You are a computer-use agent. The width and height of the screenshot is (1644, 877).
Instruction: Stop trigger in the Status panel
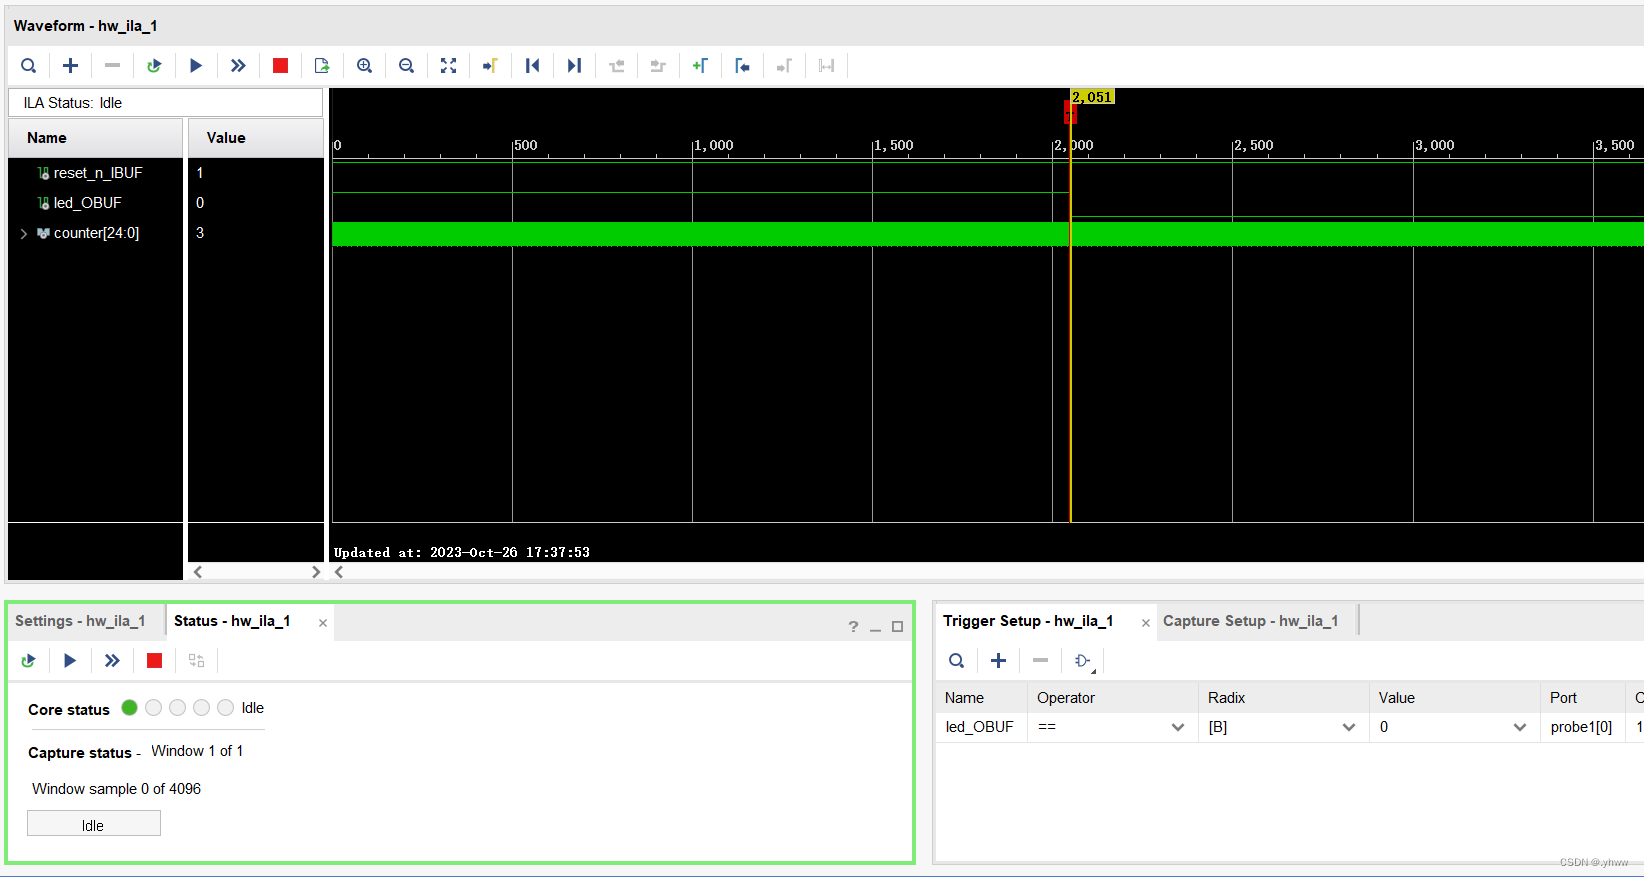154,660
